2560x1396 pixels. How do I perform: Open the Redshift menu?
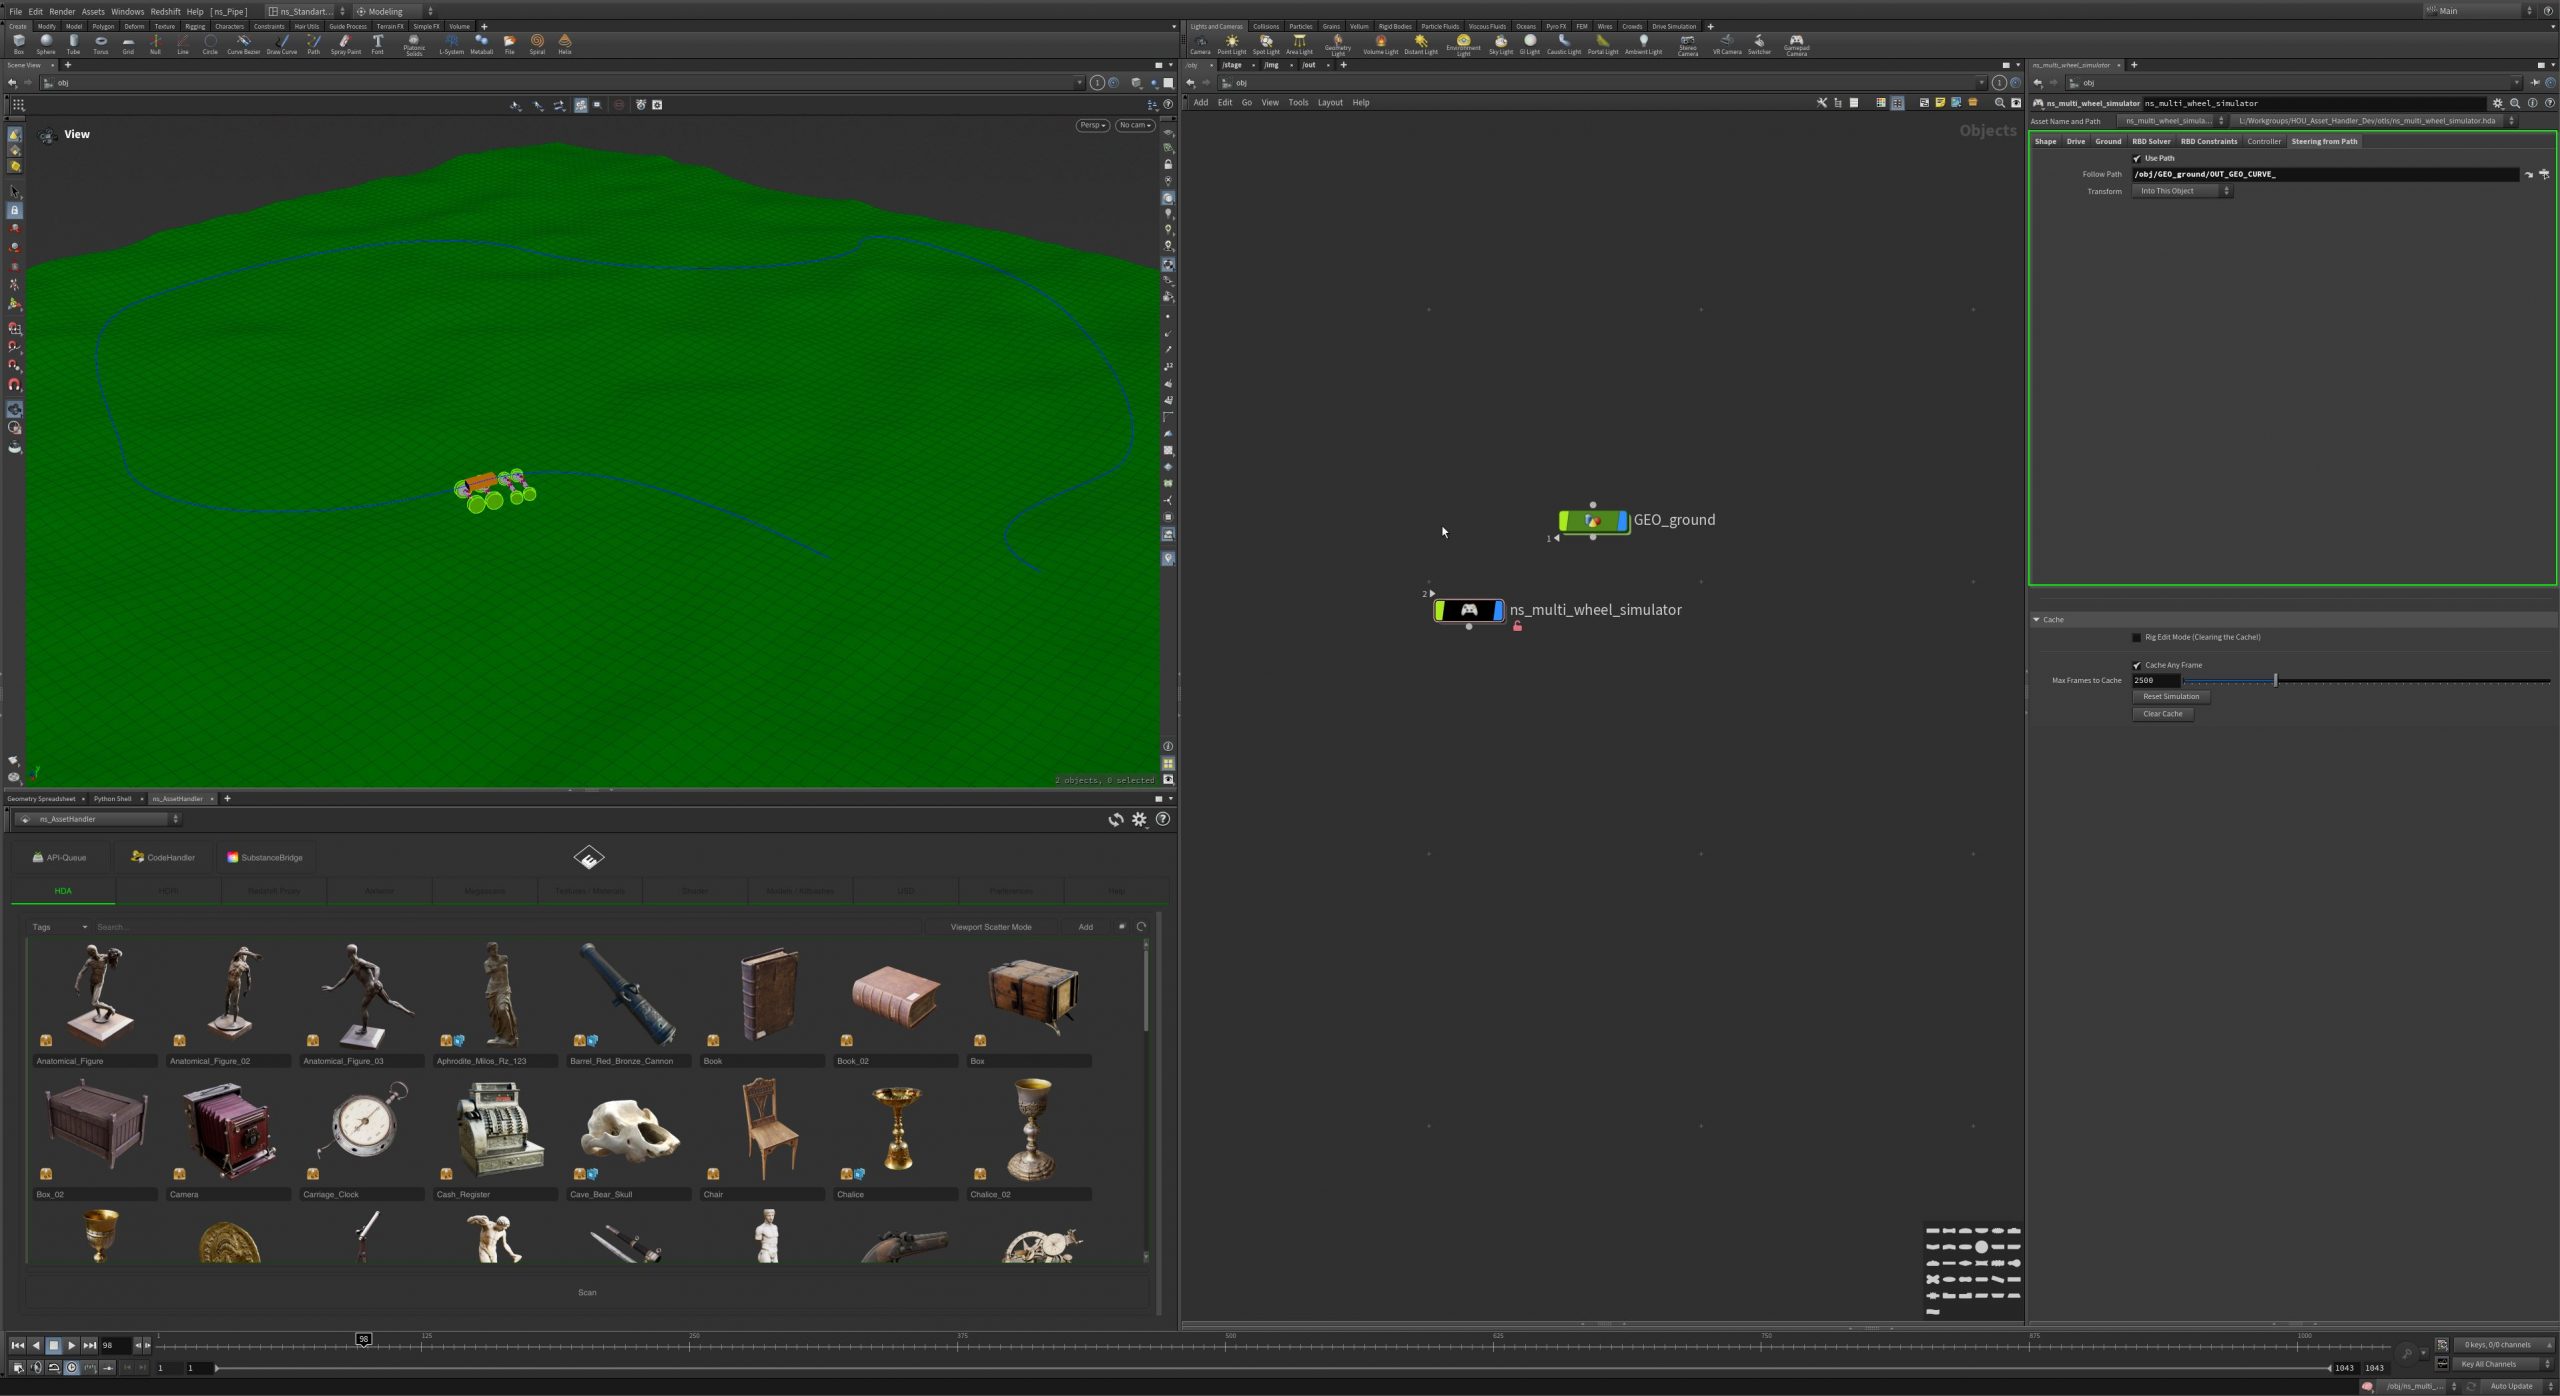pyautogui.click(x=165, y=11)
